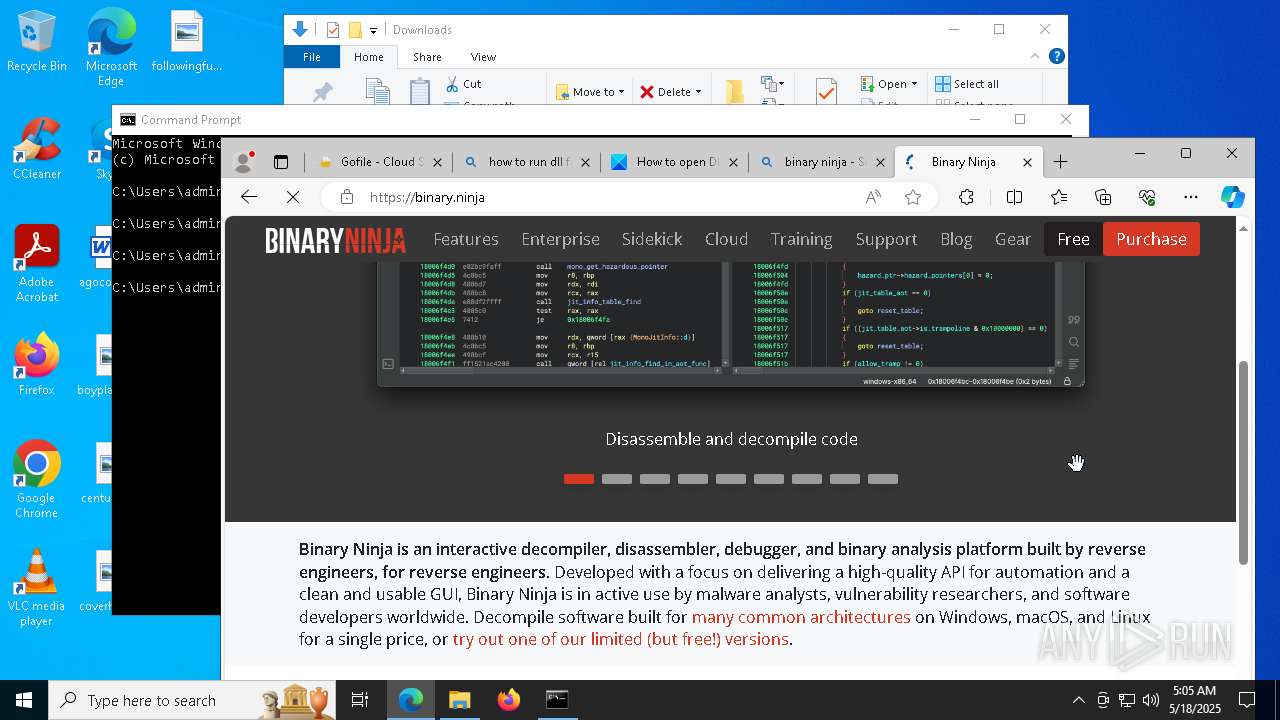Open Recycle Bin on desktop
This screenshot has height=720, width=1280.
(x=37, y=41)
